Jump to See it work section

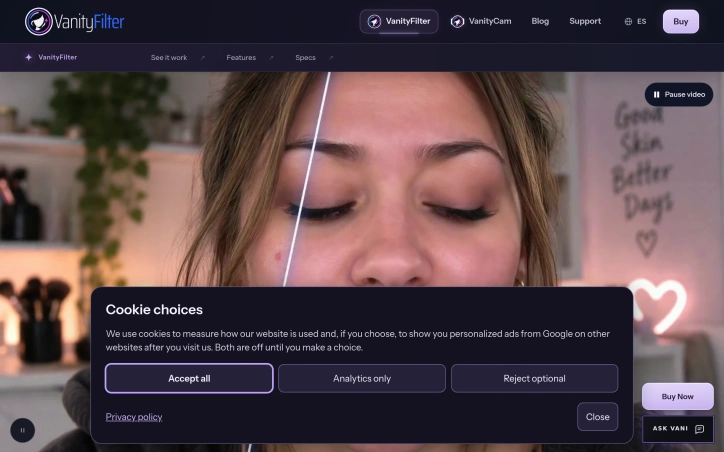coord(169,58)
